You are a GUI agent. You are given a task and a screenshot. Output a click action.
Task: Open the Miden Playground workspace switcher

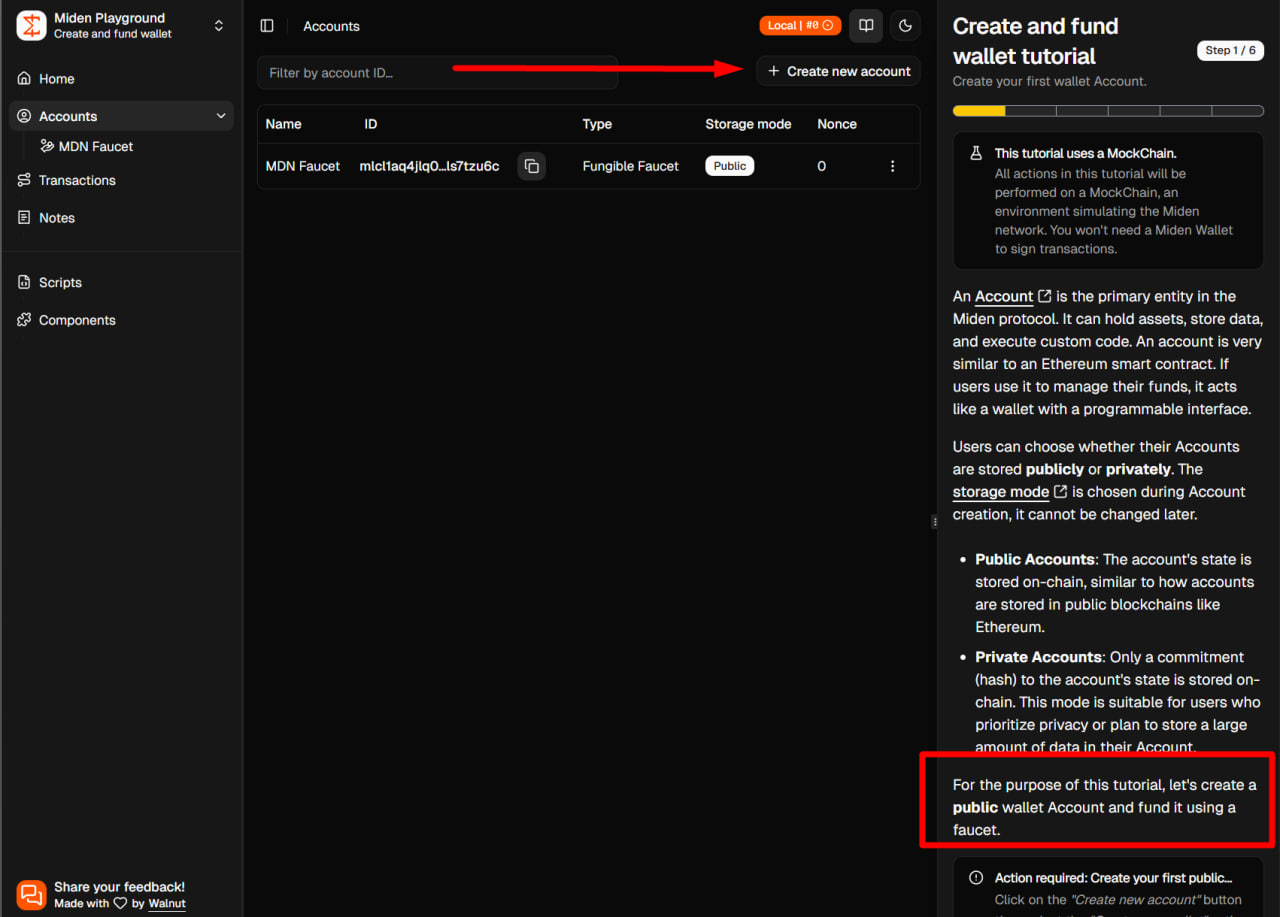[x=219, y=26]
